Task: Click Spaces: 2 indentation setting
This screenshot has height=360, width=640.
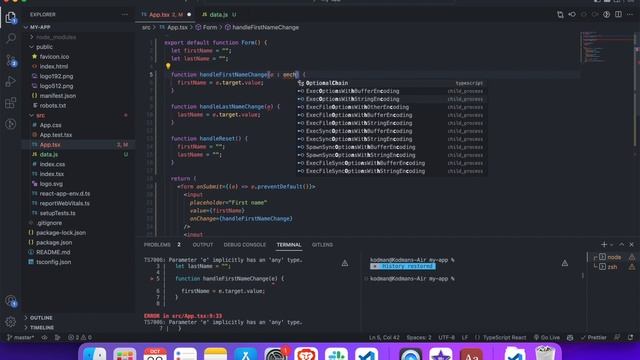Action: click(x=419, y=338)
